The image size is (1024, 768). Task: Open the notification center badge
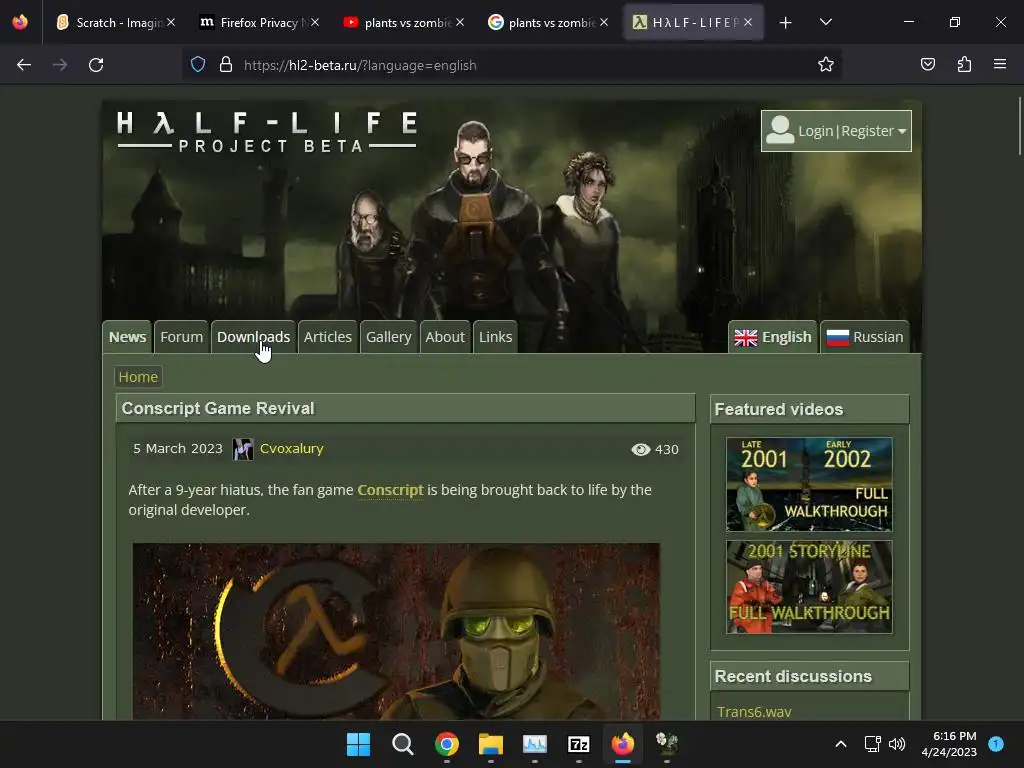[x=996, y=744]
